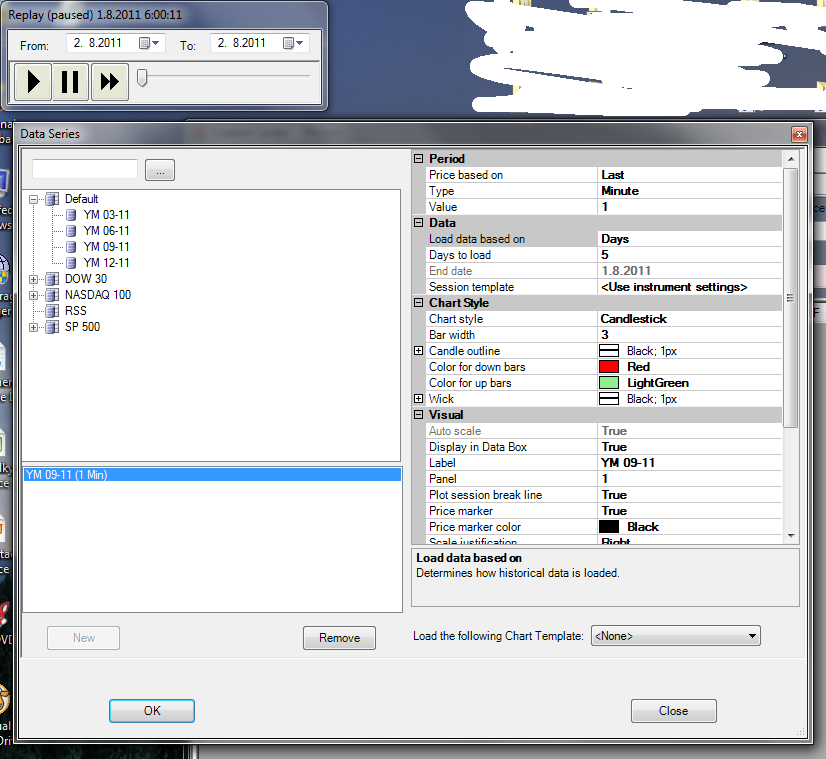Select the YM 06-11 instrument
The width and height of the screenshot is (826, 759).
[x=106, y=231]
